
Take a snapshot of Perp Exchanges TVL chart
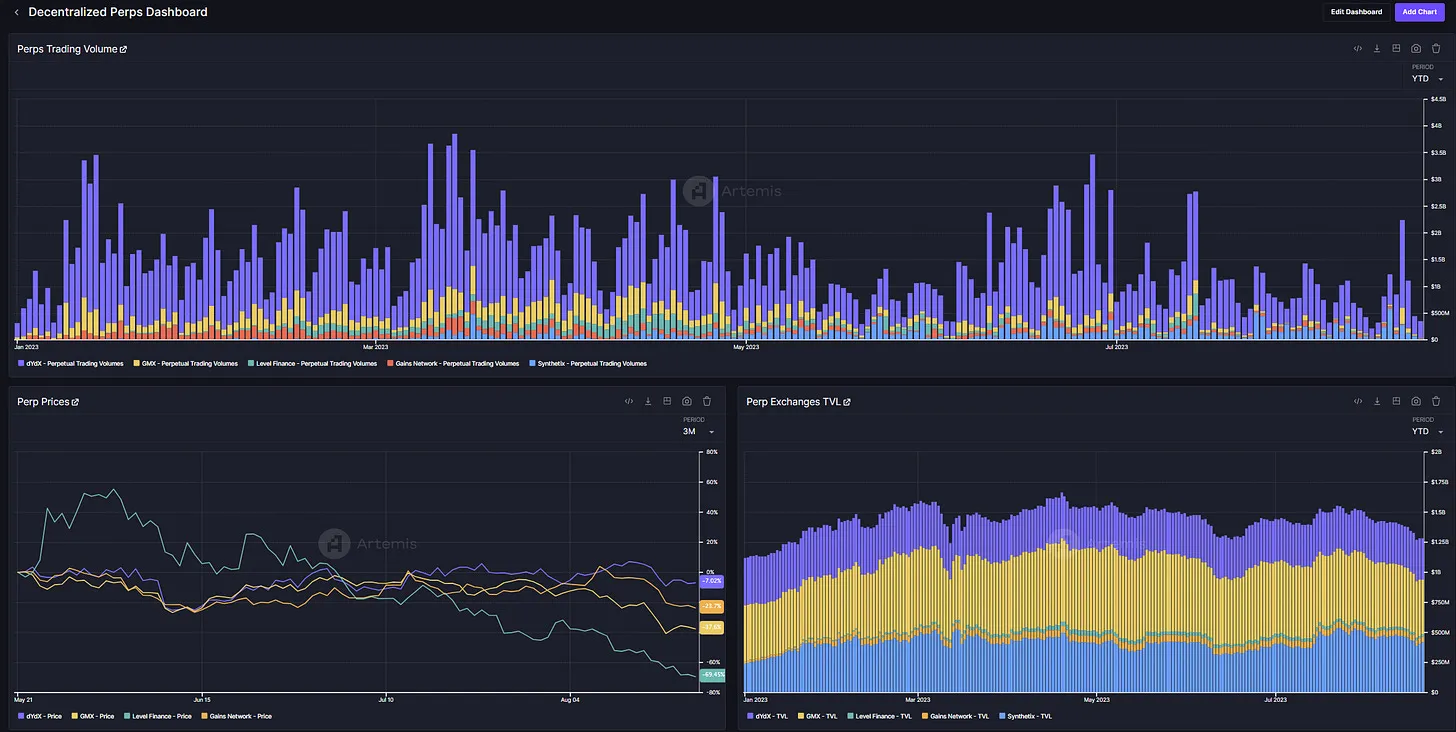point(1416,401)
